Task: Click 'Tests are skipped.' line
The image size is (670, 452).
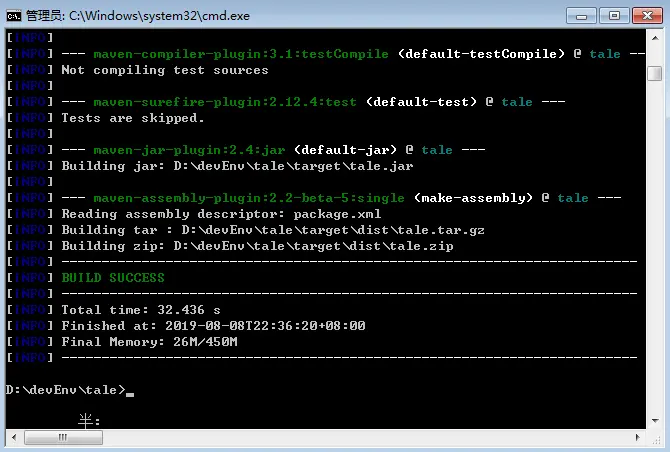Action: coord(133,118)
